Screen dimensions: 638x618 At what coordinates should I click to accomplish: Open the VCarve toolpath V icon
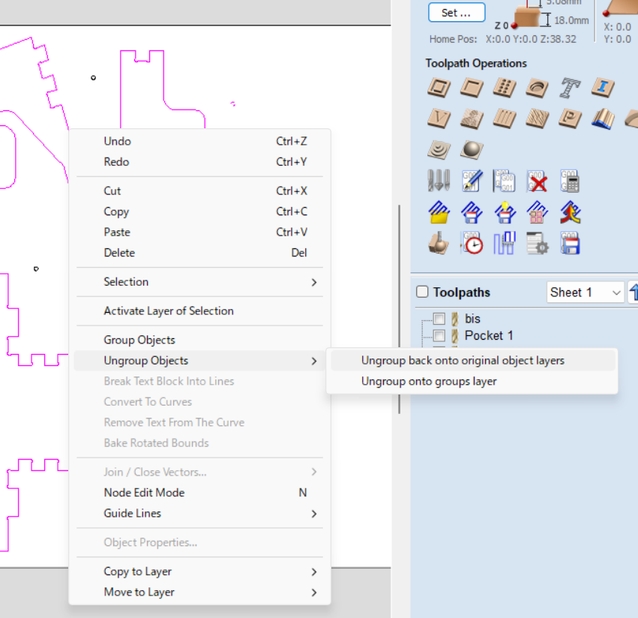coord(439,118)
